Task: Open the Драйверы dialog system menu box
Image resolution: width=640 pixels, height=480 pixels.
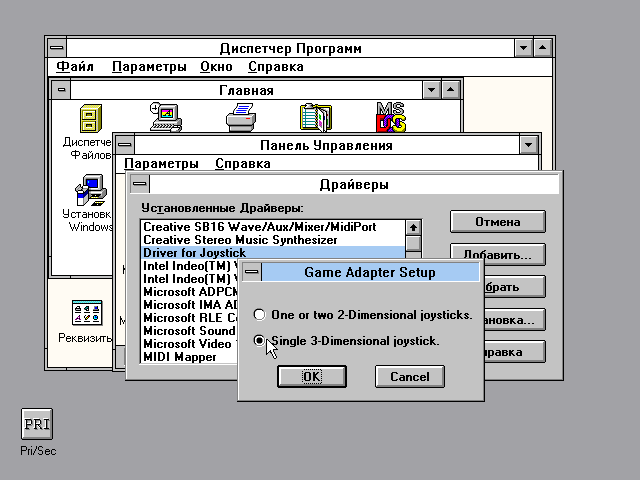Action: point(140,184)
